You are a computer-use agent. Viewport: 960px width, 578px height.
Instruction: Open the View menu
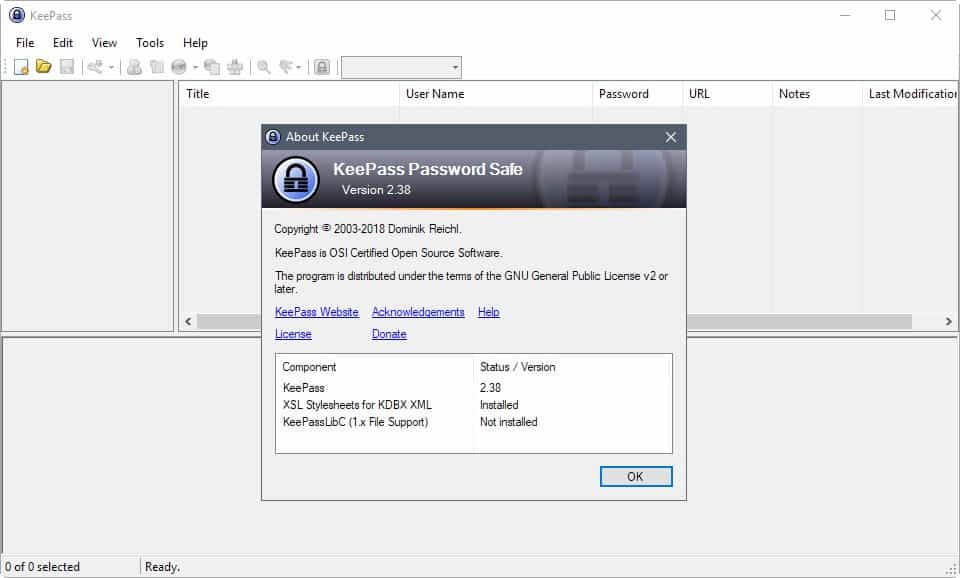click(x=105, y=43)
